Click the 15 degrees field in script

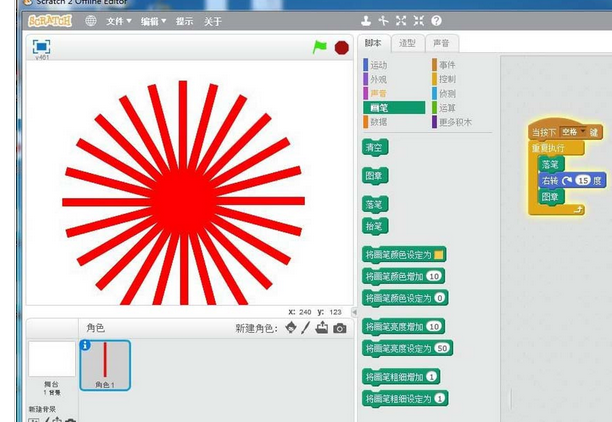(583, 180)
